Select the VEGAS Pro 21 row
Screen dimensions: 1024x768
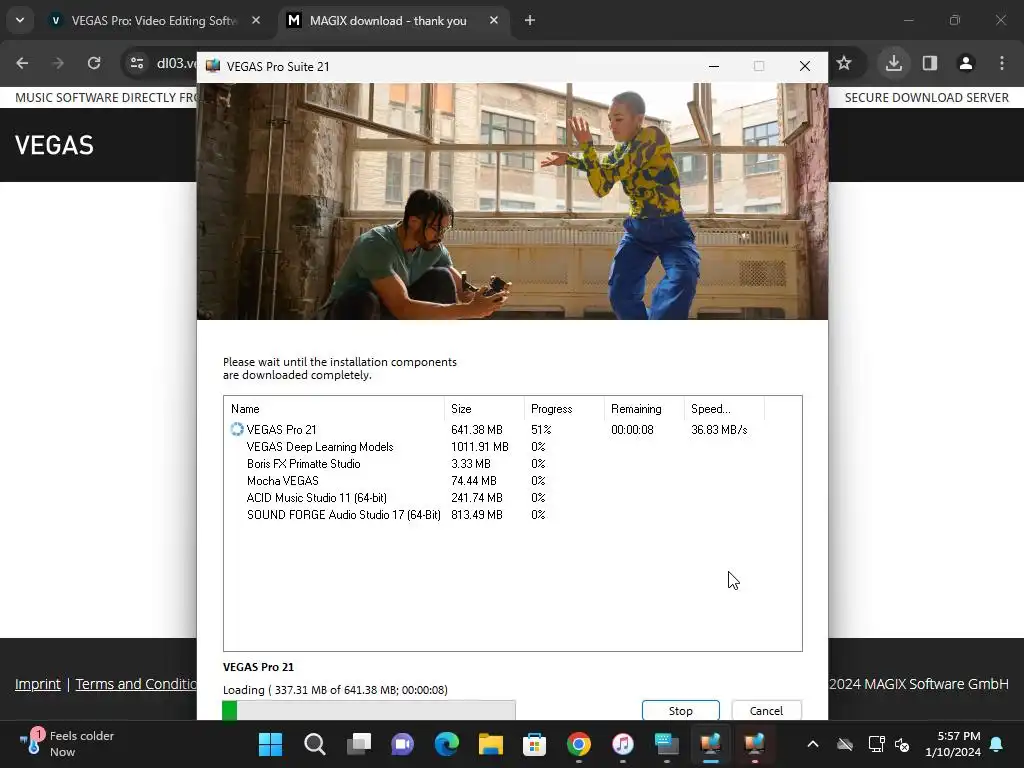click(x=513, y=430)
